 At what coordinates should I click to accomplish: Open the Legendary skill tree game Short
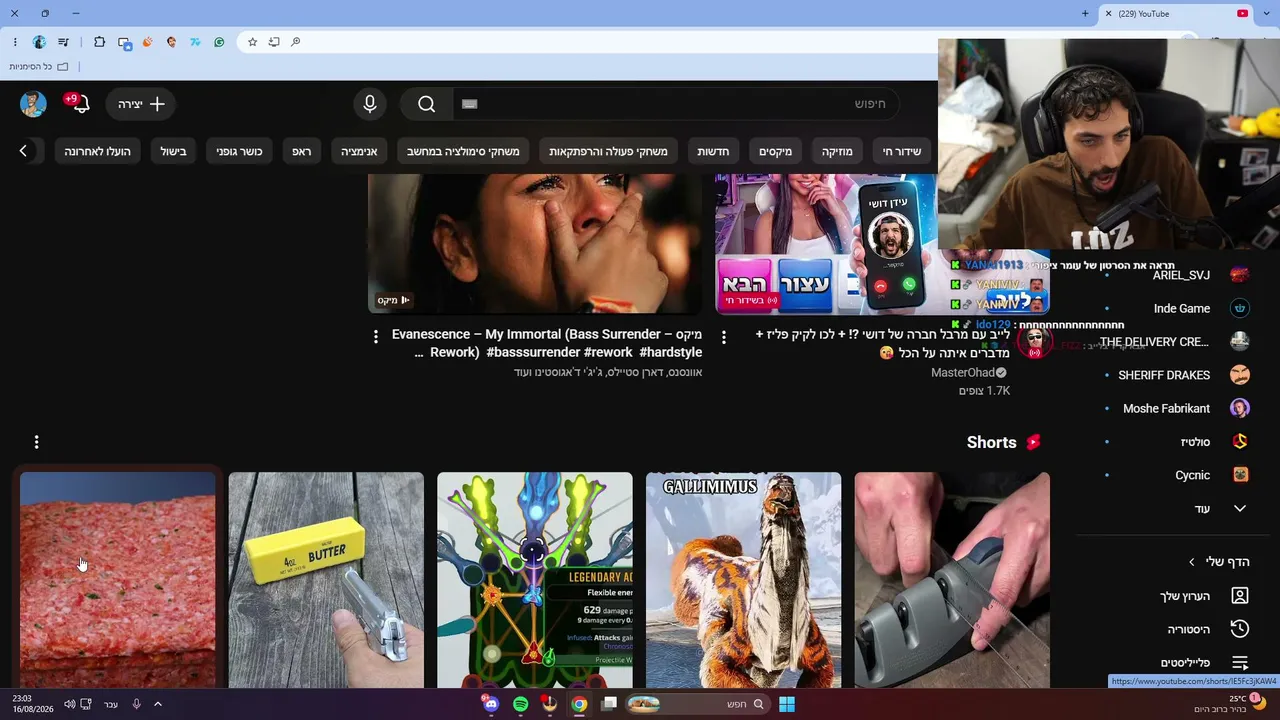pyautogui.click(x=535, y=580)
